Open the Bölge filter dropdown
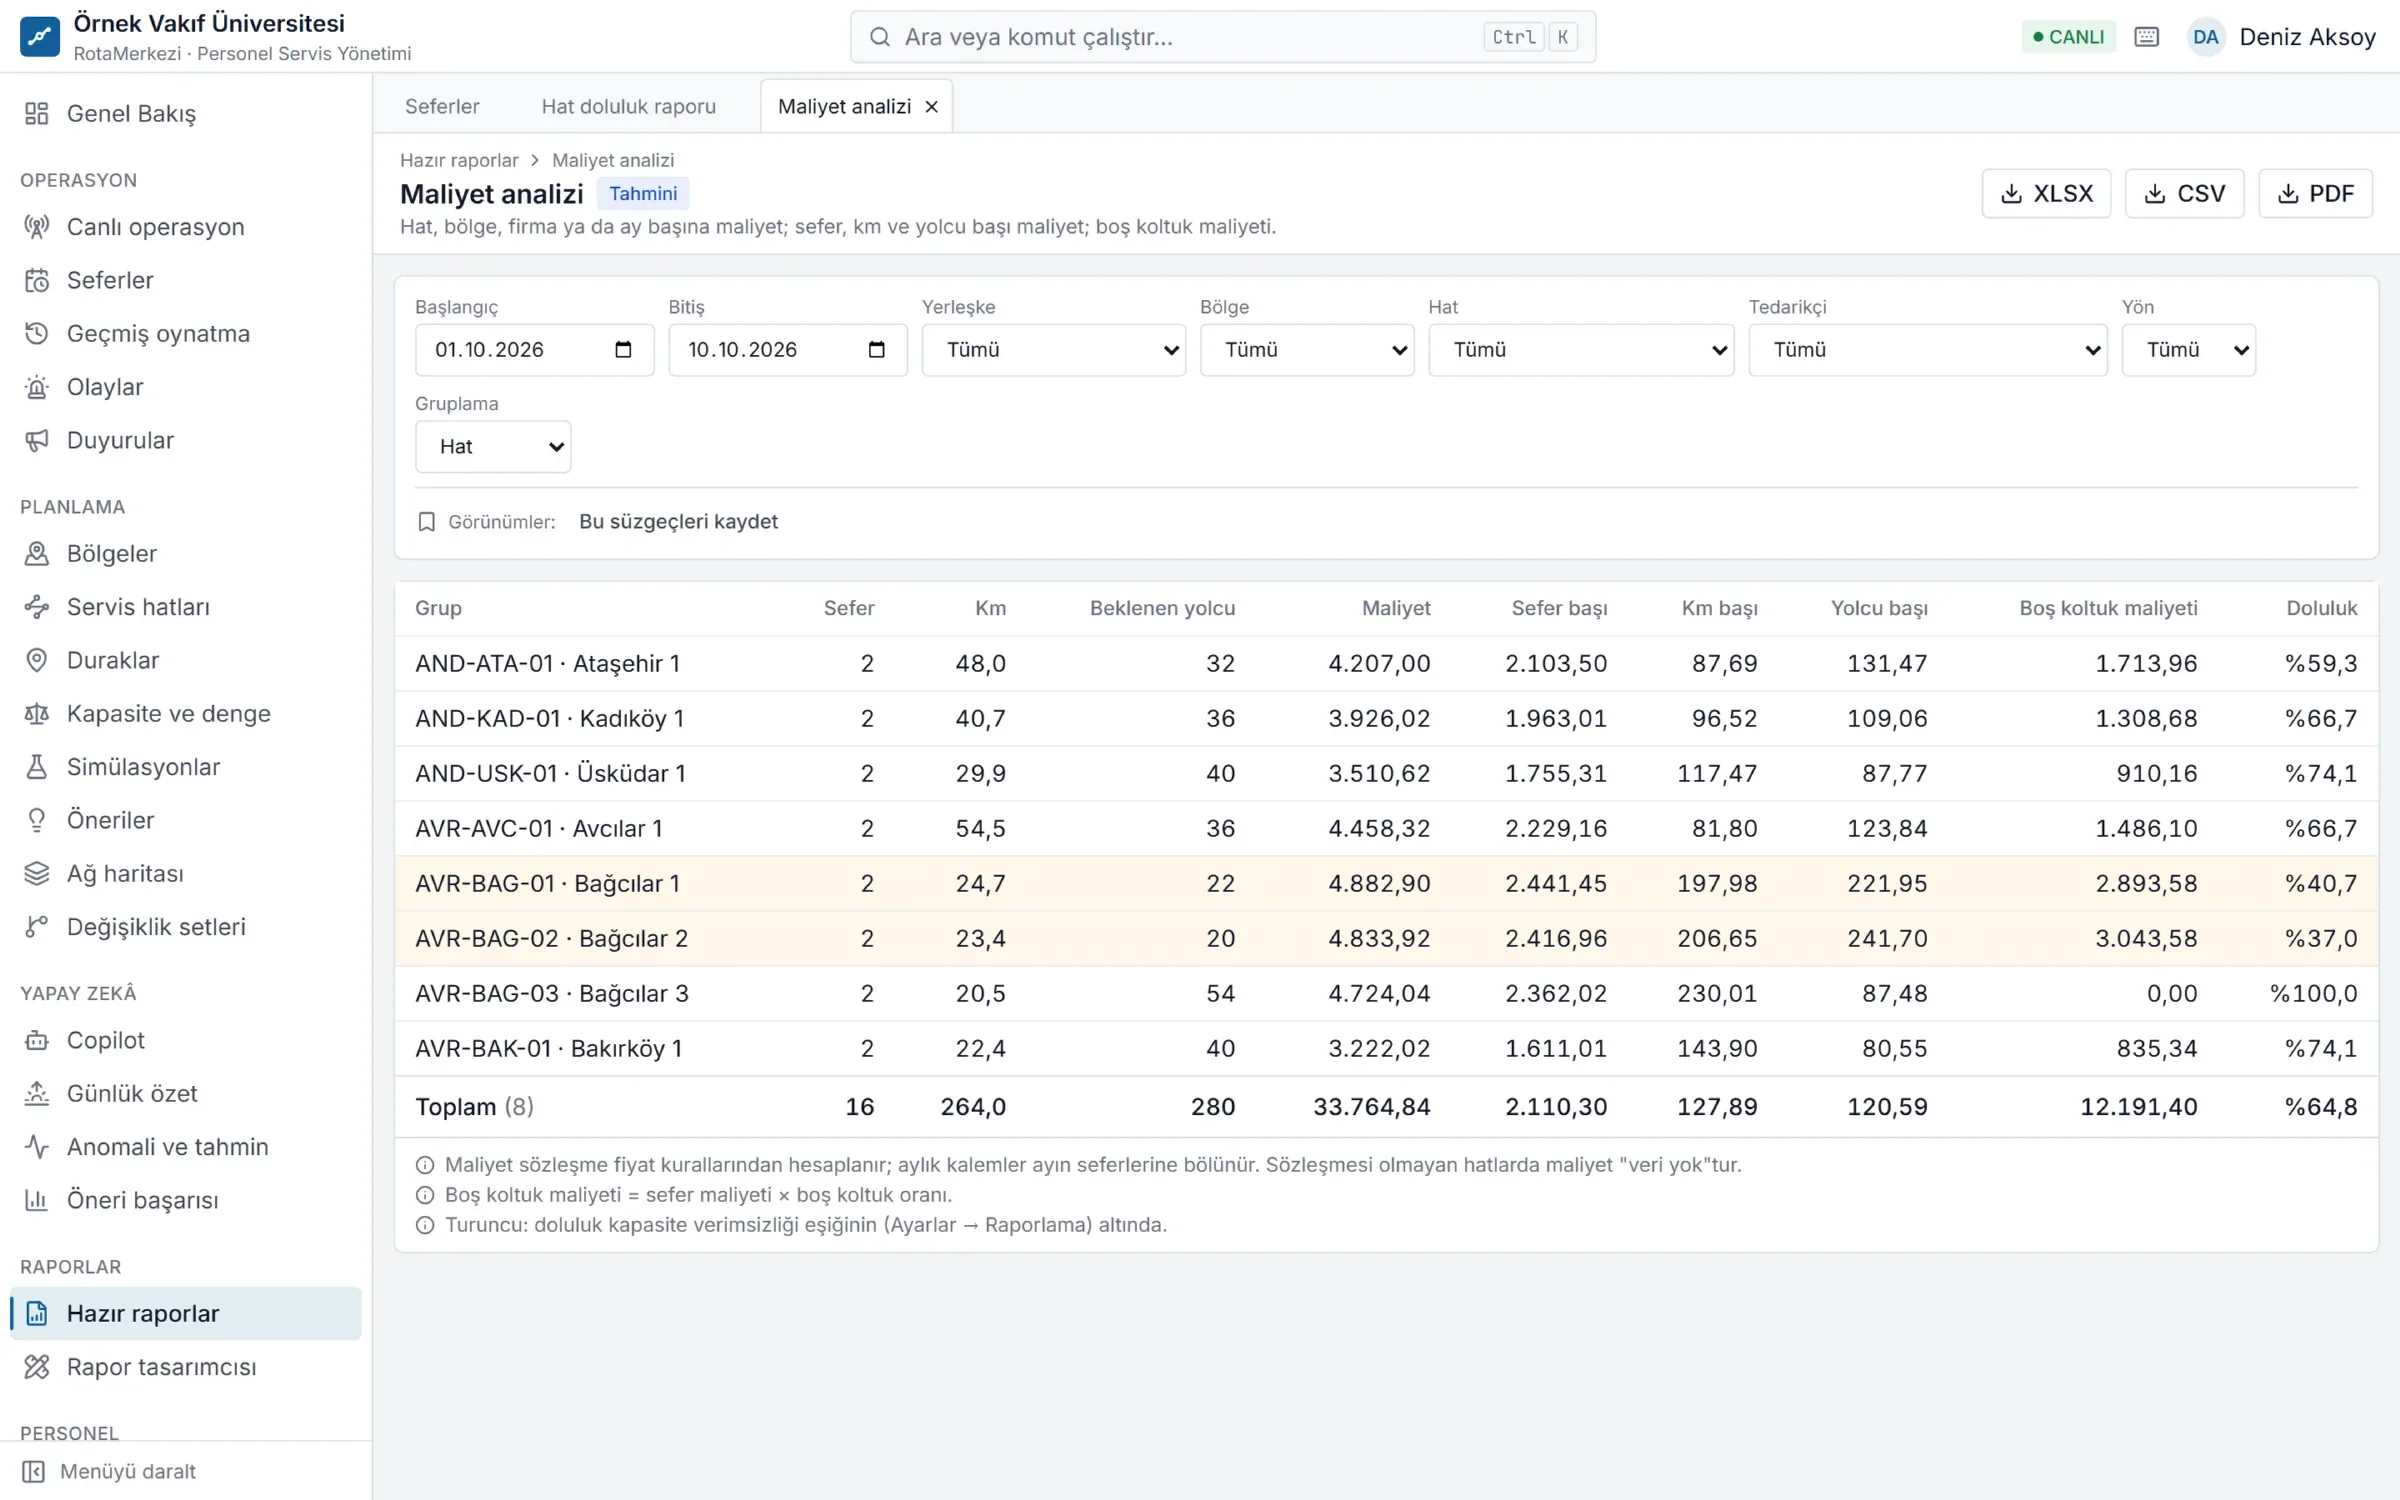The image size is (2400, 1500). tap(1306, 350)
